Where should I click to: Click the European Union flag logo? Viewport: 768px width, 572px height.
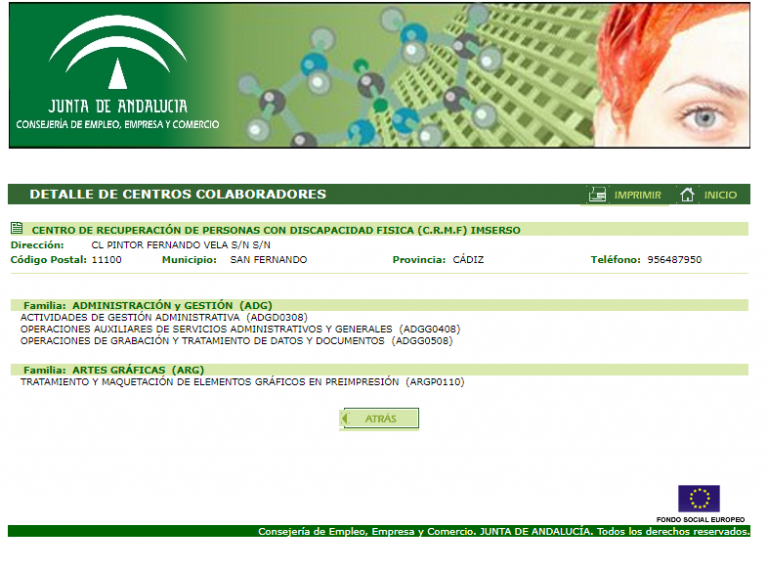(699, 498)
